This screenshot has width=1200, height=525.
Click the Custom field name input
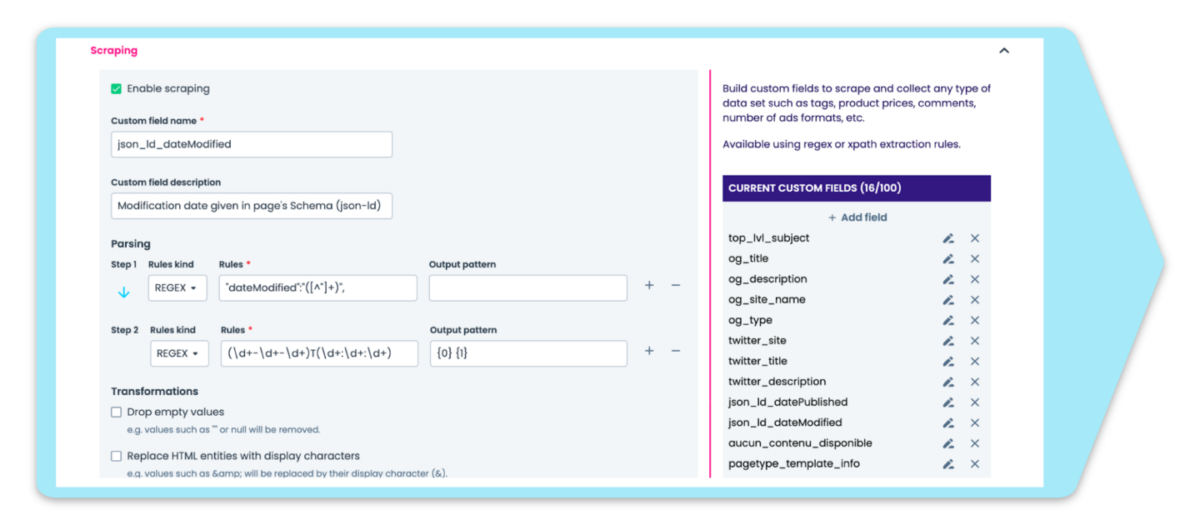pyautogui.click(x=251, y=144)
